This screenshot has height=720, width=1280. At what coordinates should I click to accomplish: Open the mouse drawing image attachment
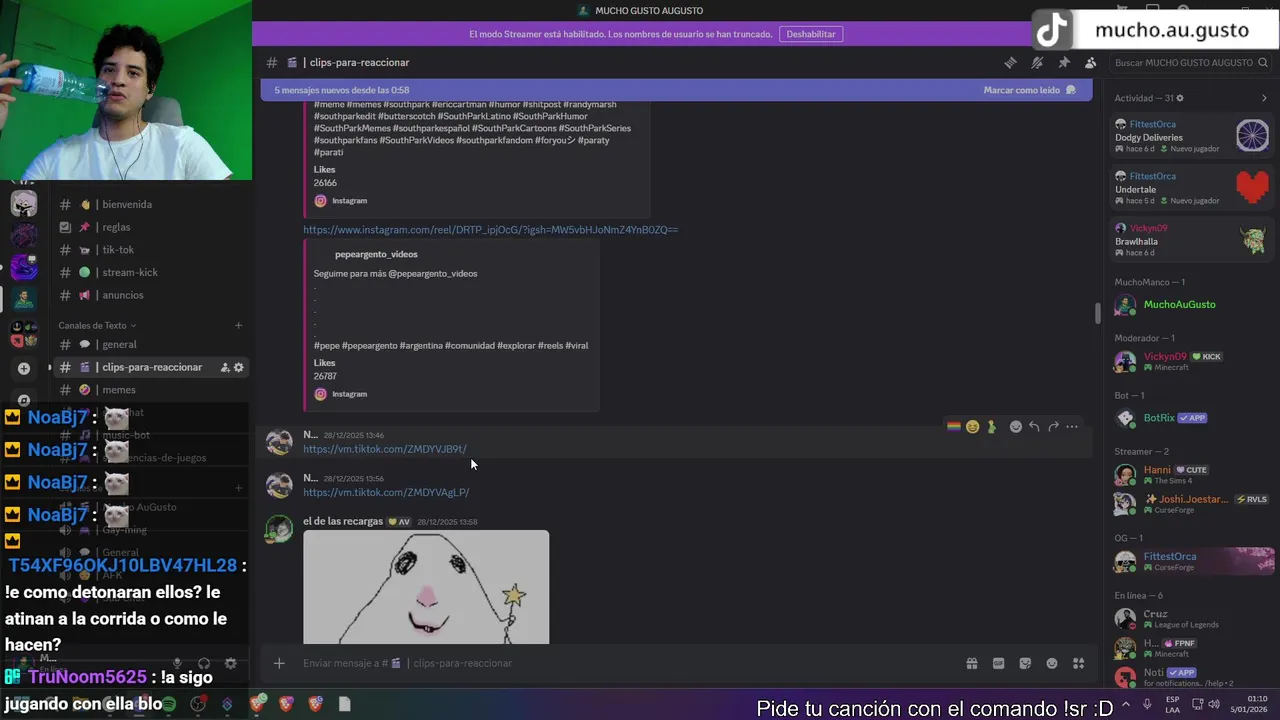point(426,587)
